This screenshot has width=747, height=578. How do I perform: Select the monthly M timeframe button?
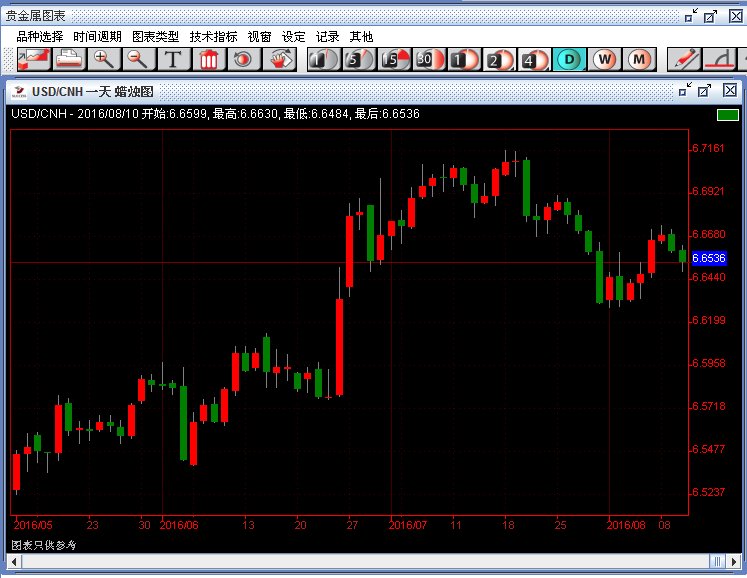(639, 60)
